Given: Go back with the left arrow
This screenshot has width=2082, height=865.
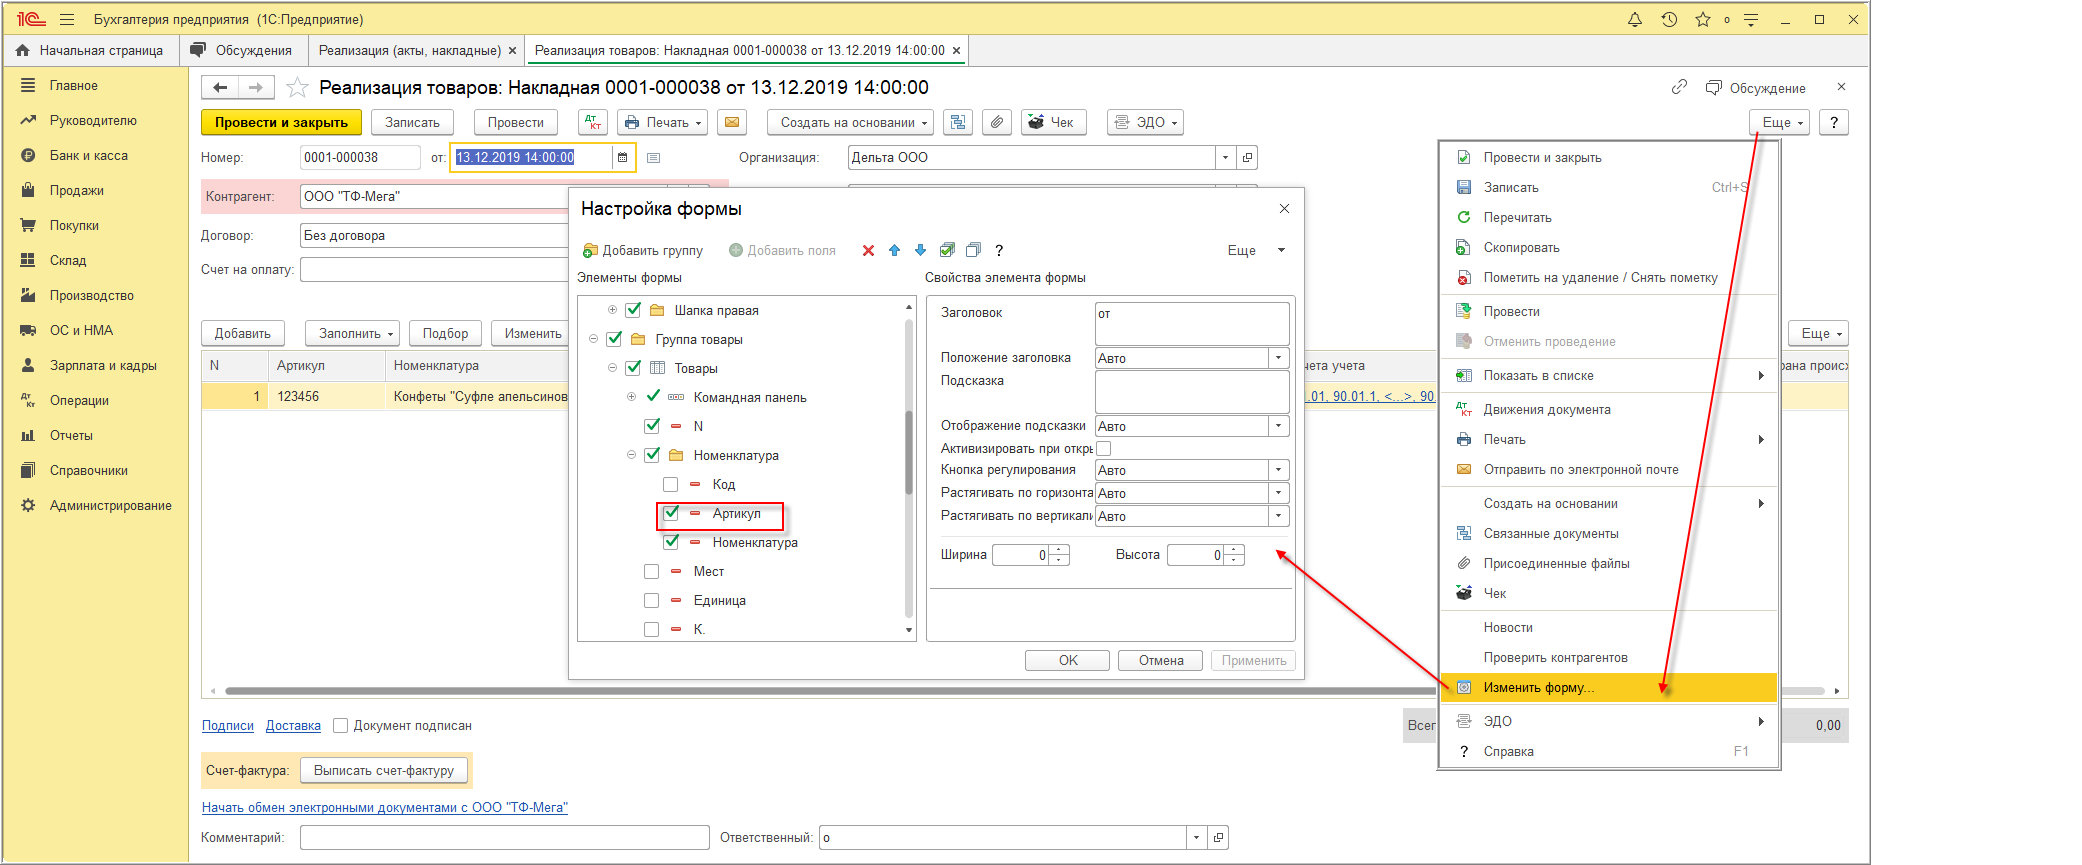Looking at the screenshot, I should click(x=220, y=88).
